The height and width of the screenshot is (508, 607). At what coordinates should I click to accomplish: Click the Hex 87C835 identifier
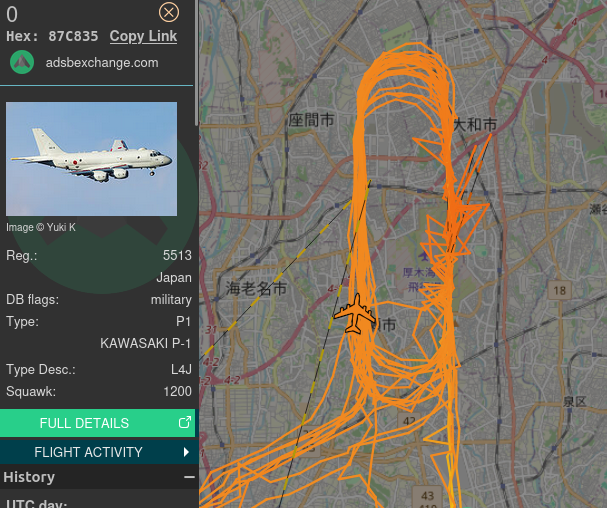click(52, 36)
